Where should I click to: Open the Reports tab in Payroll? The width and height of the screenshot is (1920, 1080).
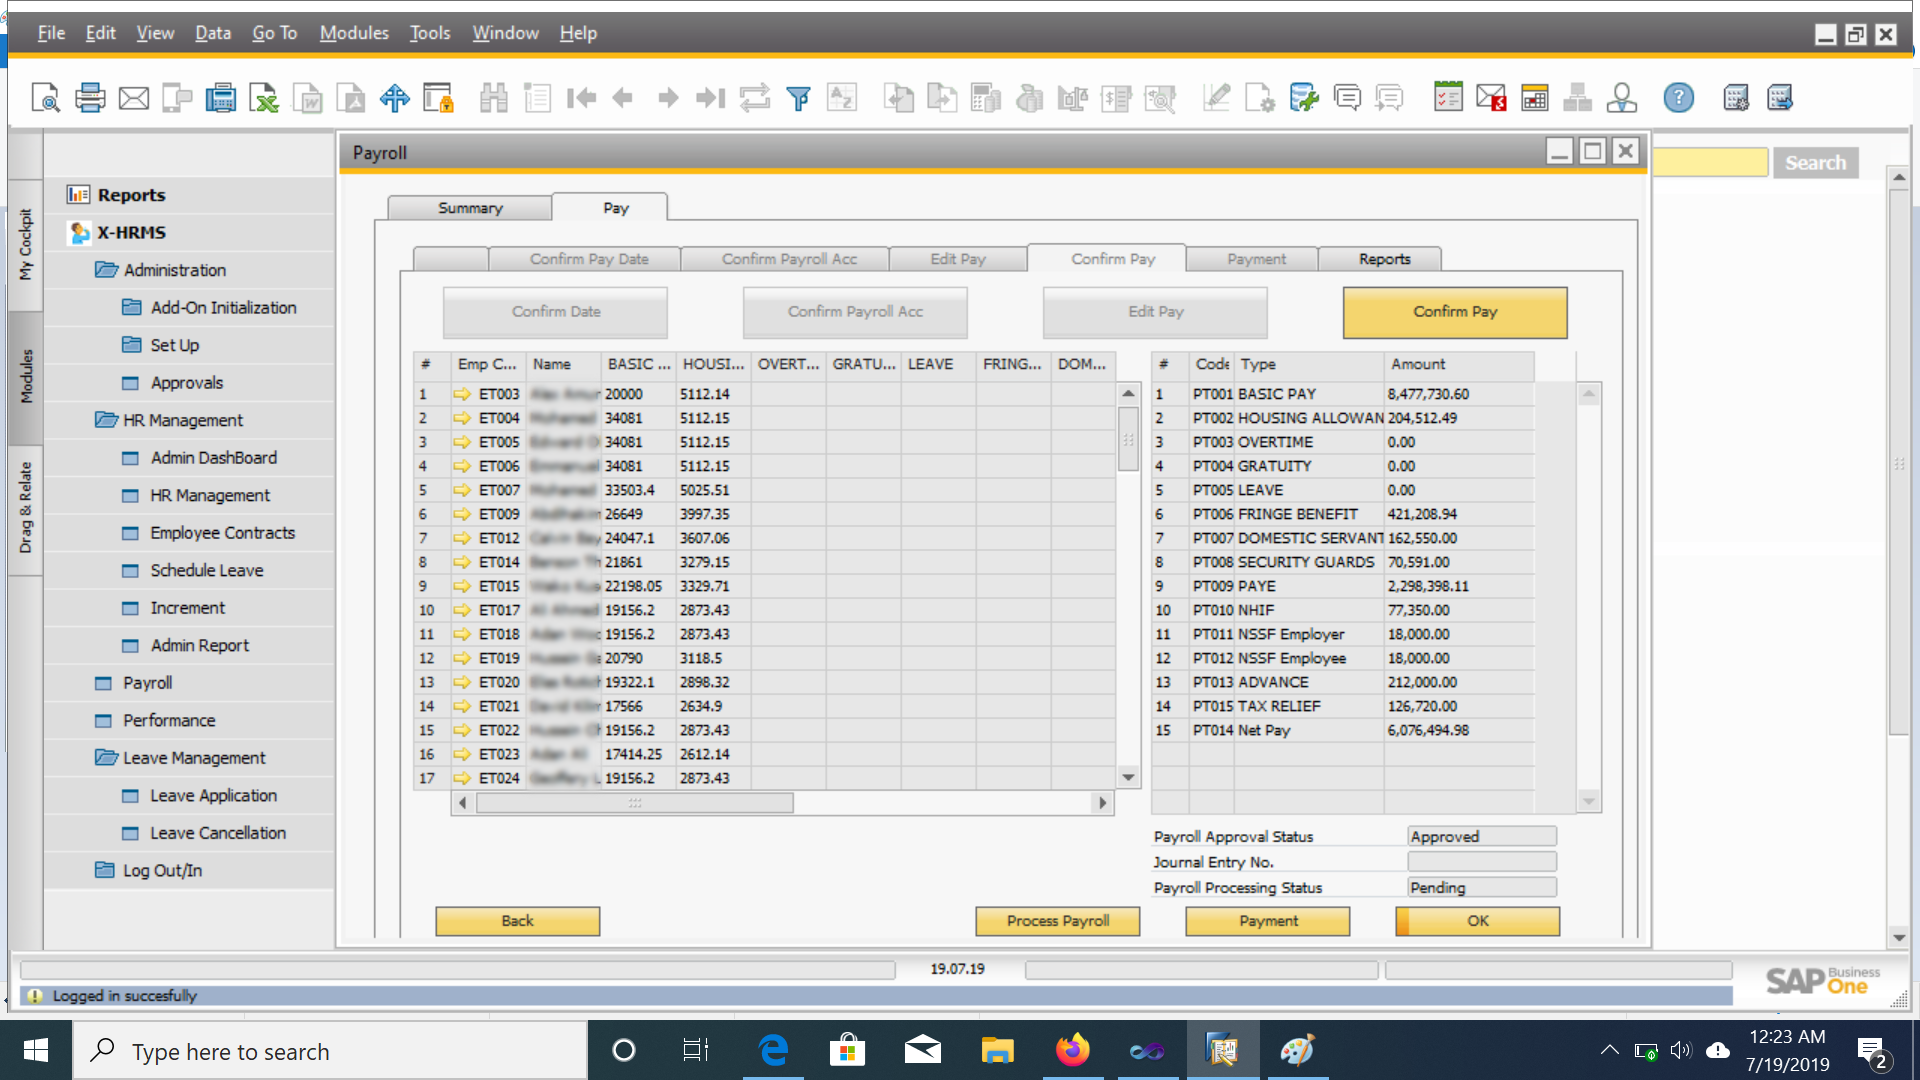[1384, 259]
